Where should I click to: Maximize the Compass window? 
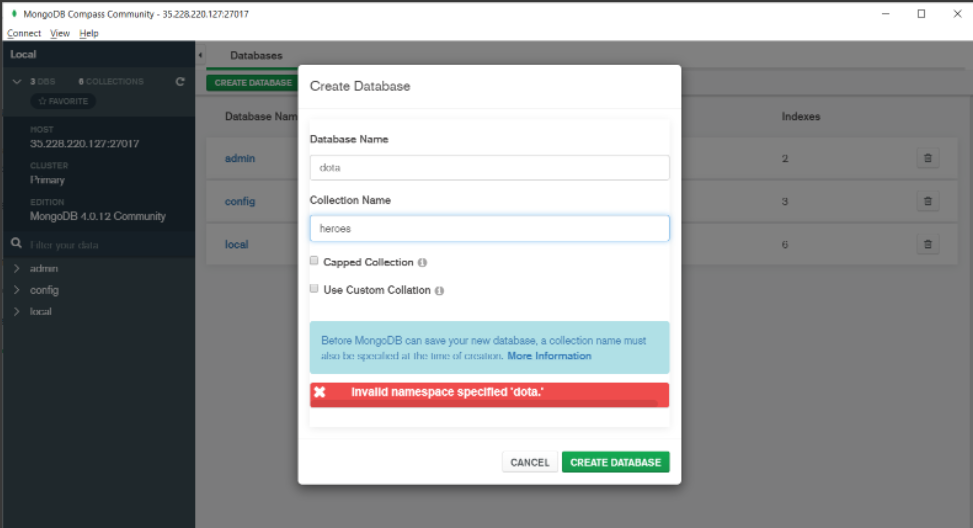coord(921,14)
